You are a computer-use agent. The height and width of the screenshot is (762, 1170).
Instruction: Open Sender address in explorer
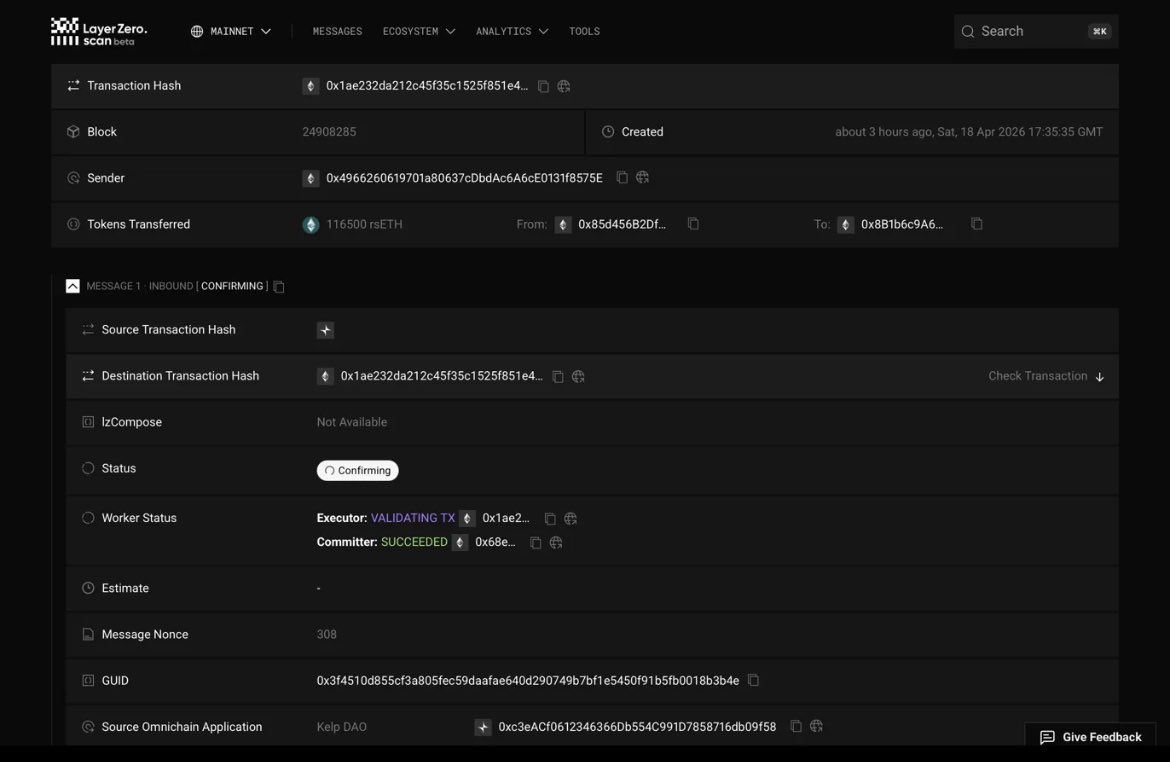tap(643, 178)
